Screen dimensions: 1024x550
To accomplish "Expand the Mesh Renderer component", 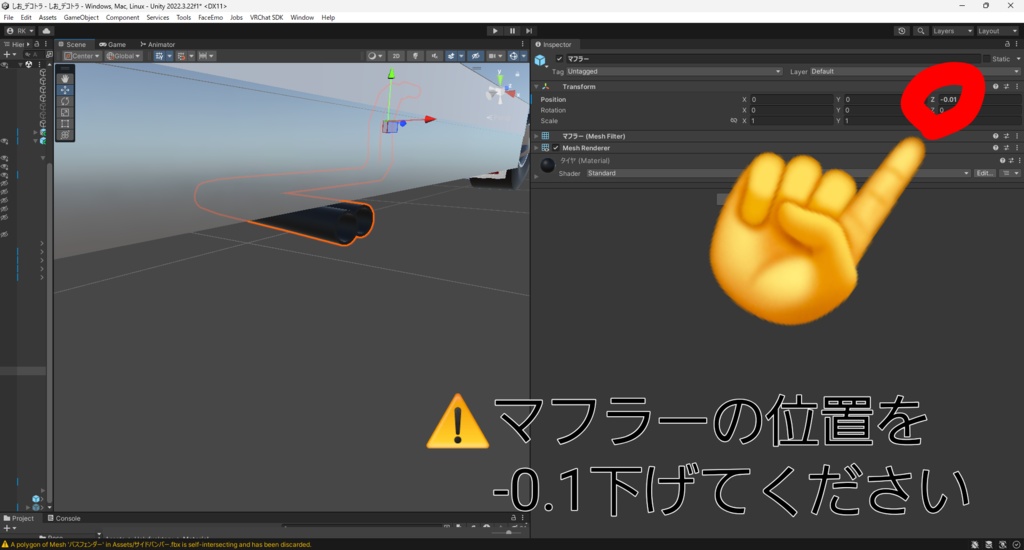I will tap(536, 148).
